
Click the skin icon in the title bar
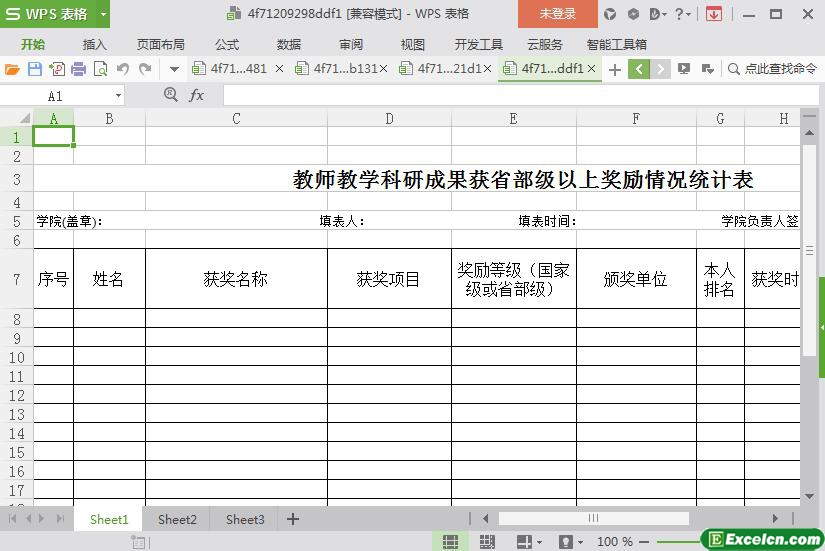tap(610, 14)
